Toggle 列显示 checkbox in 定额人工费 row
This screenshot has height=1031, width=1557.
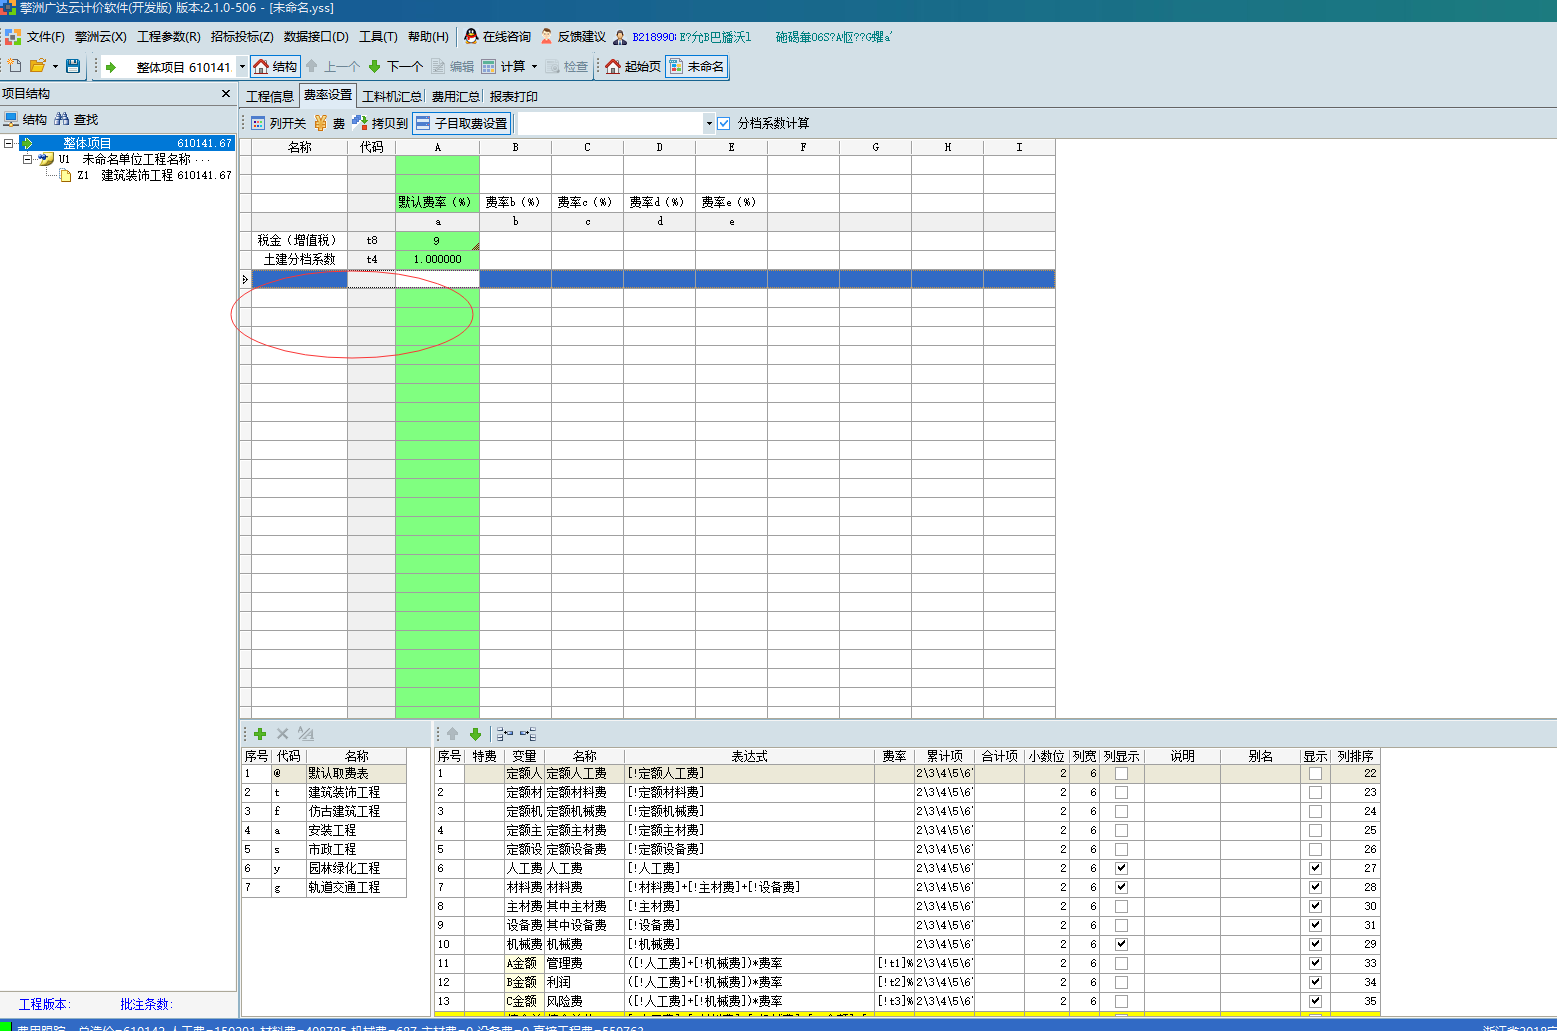[x=1121, y=774]
